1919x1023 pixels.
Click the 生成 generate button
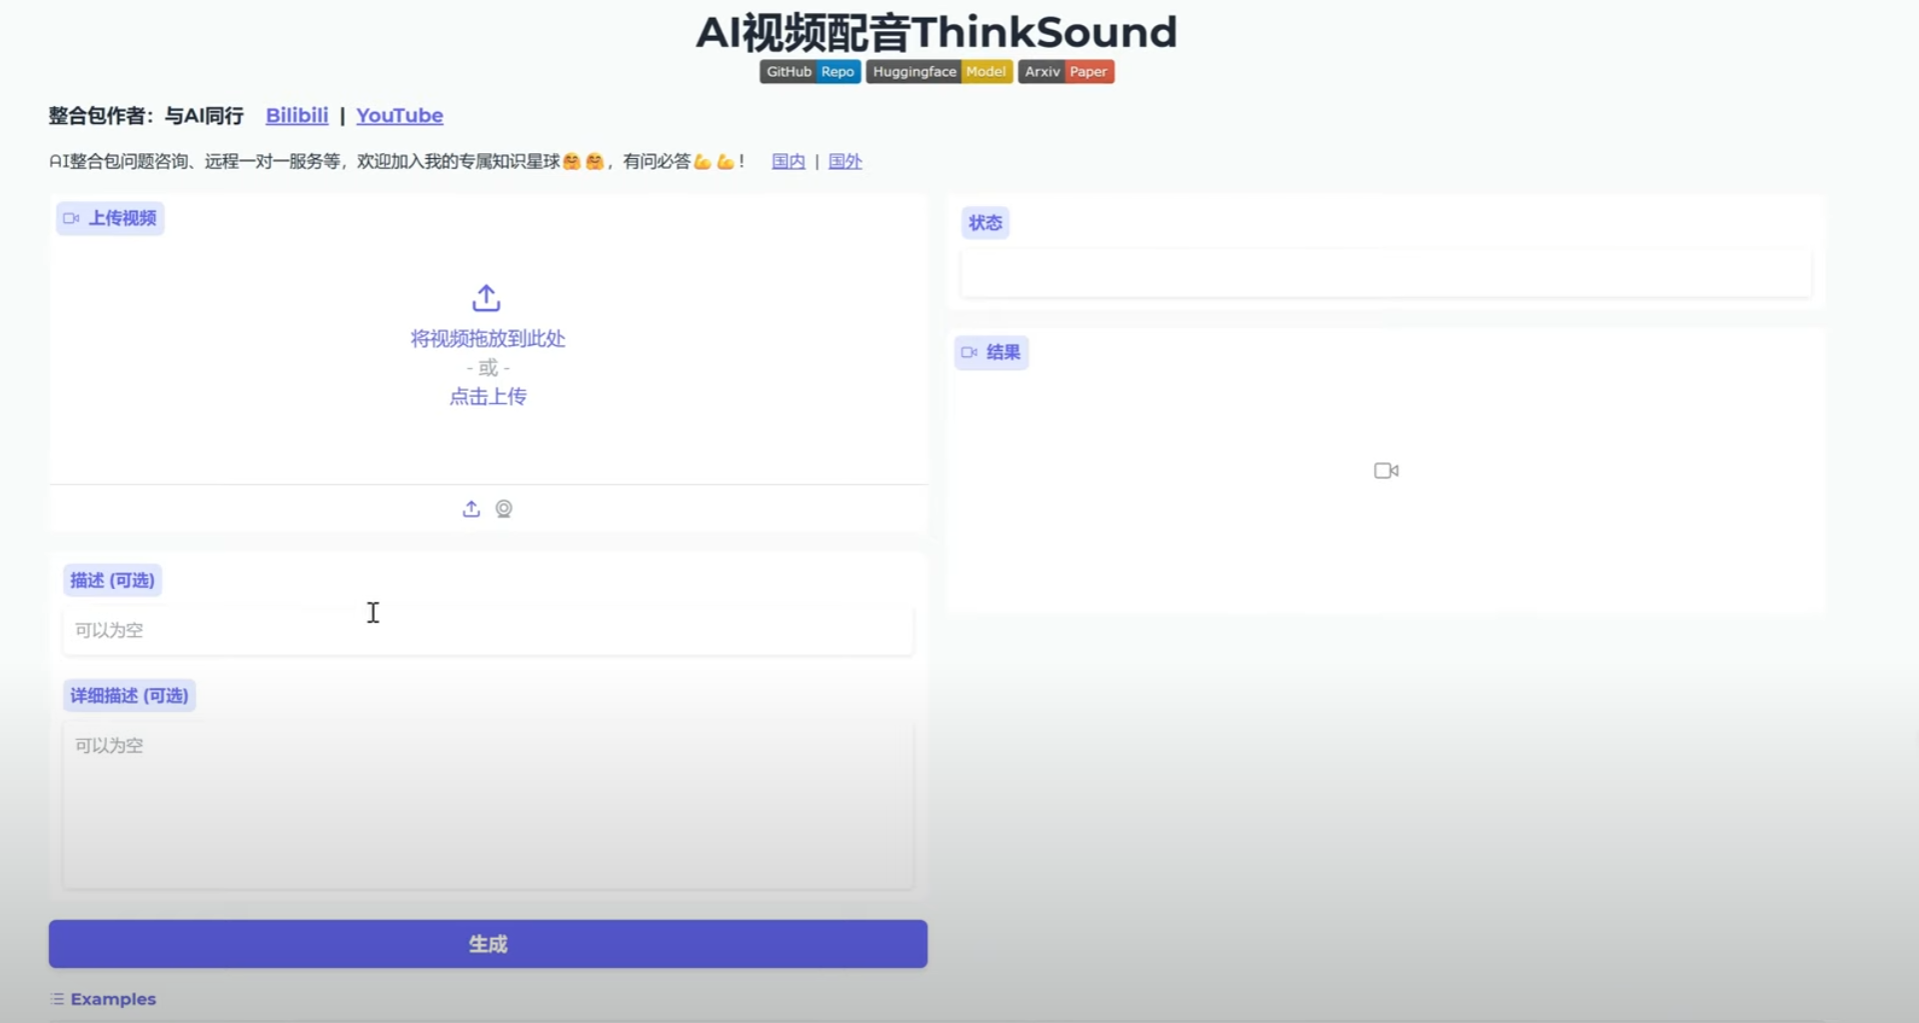(x=488, y=944)
